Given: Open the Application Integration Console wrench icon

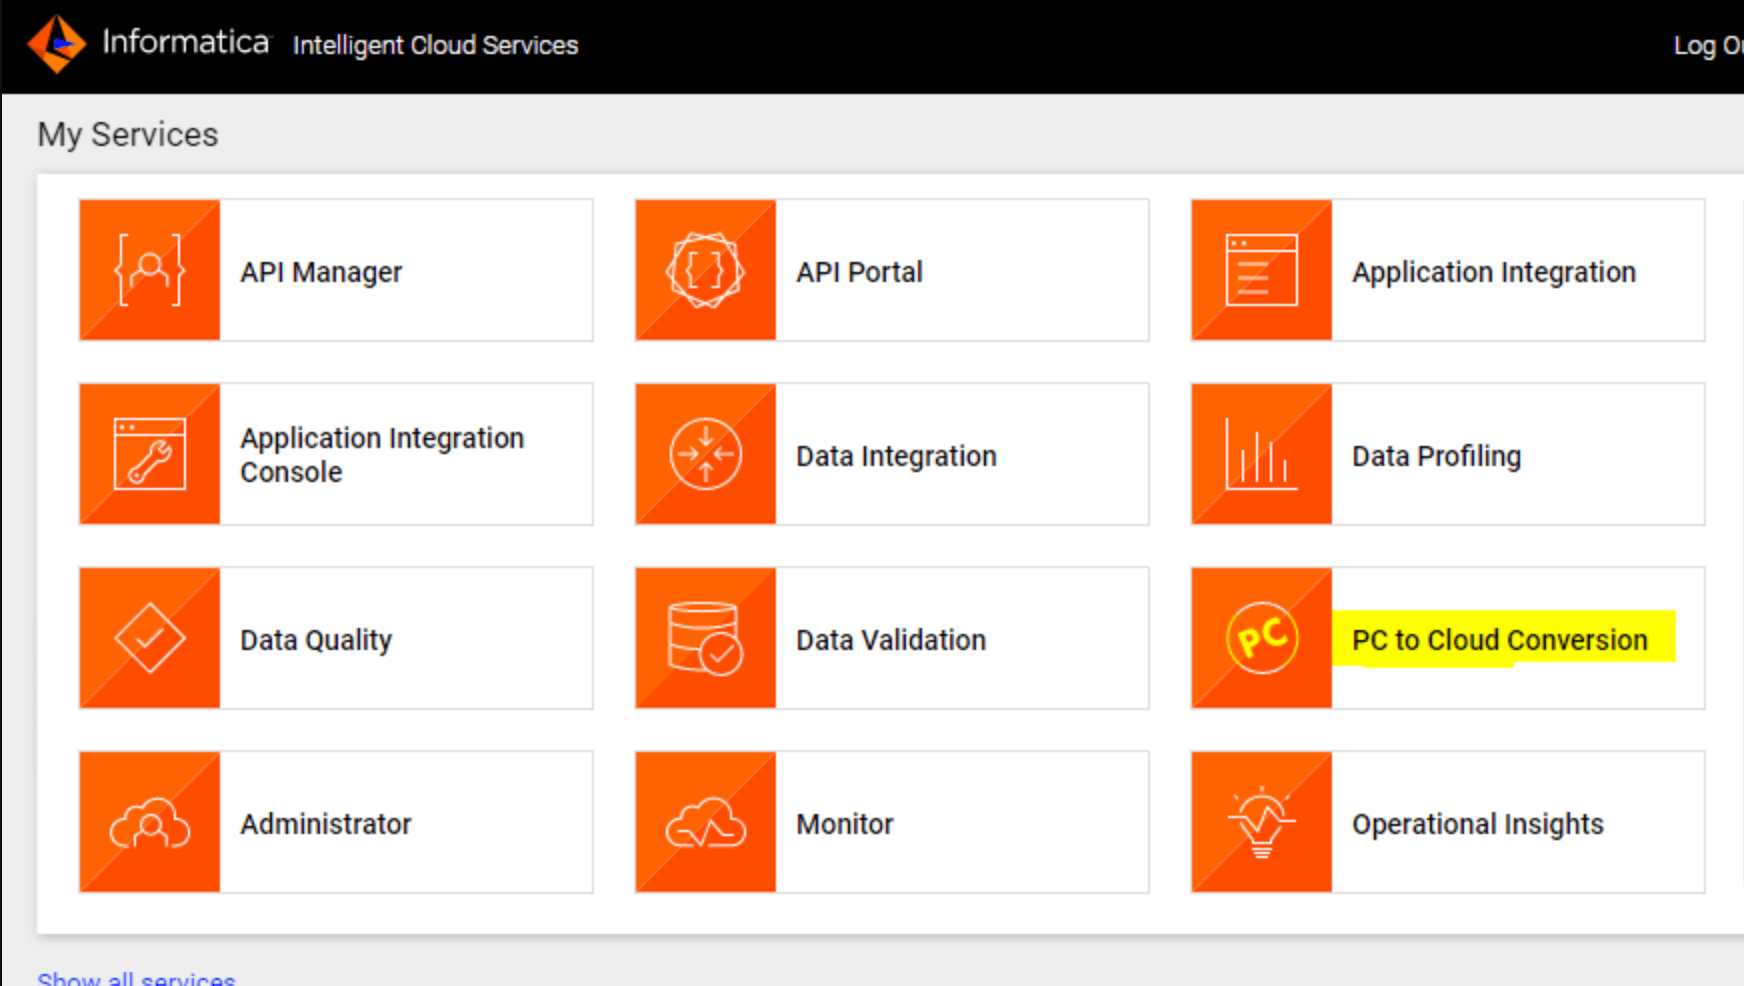Looking at the screenshot, I should click(x=150, y=454).
